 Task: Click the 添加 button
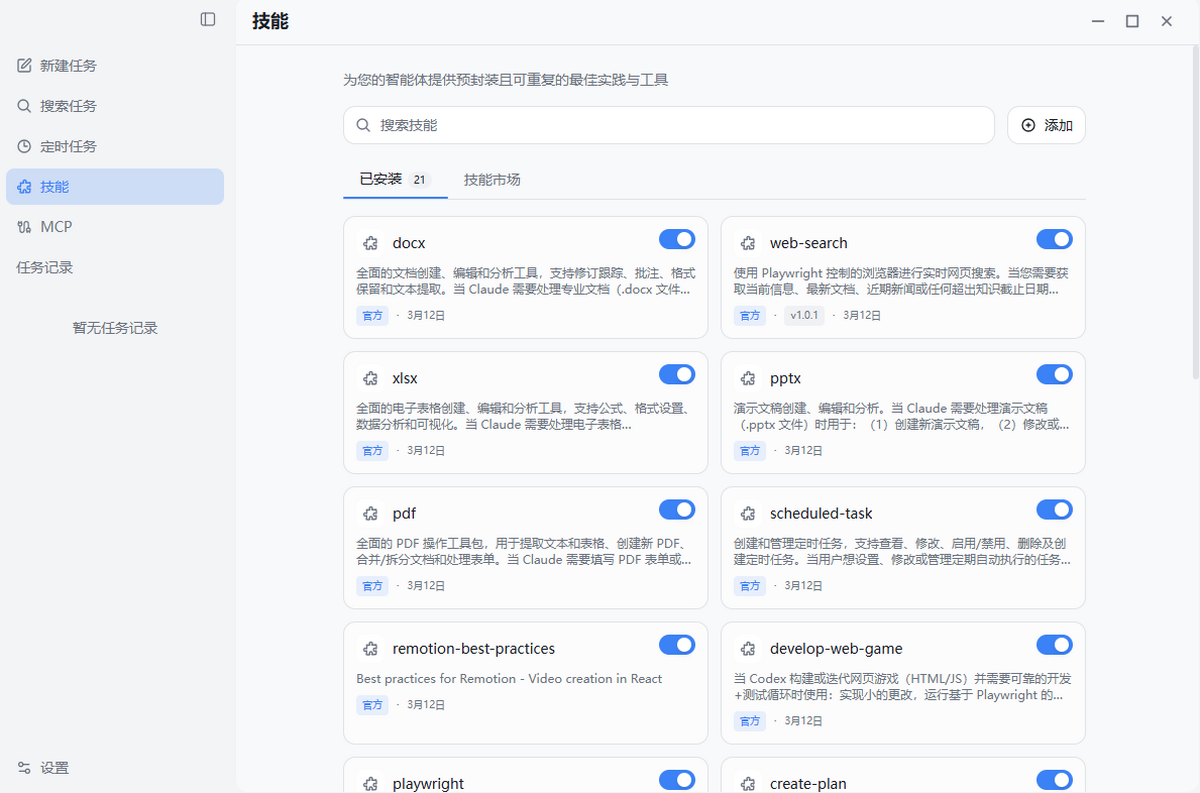[x=1046, y=126]
